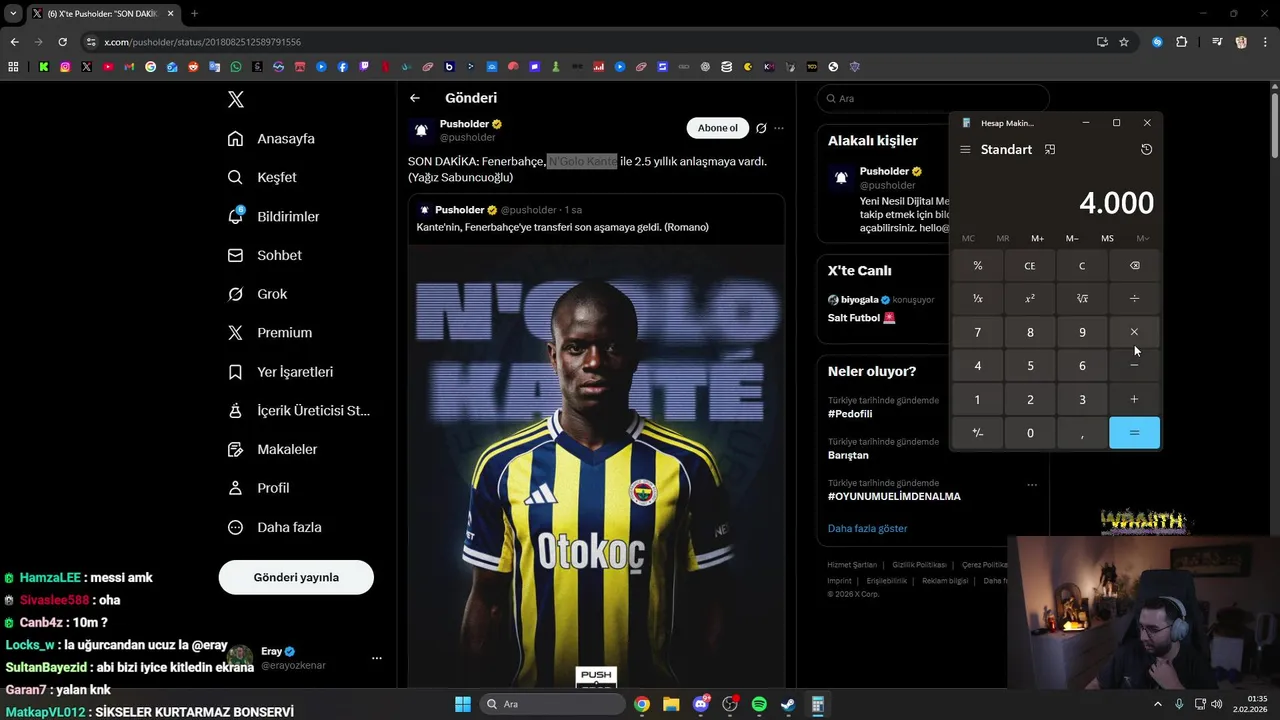Click calculator percent key
Image resolution: width=1280 pixels, height=720 pixels.
click(x=978, y=266)
